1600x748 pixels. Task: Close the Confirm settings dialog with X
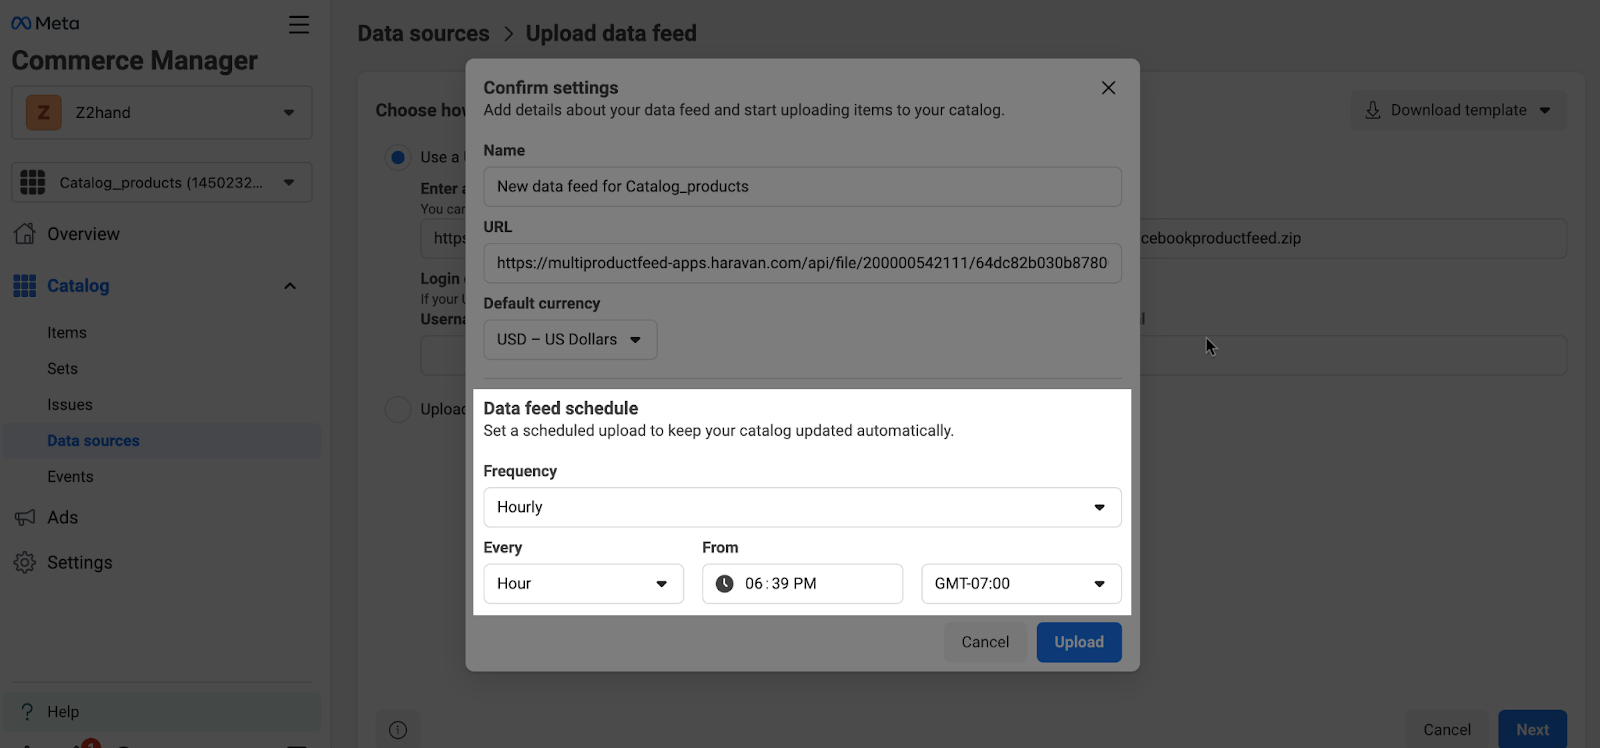coord(1108,88)
